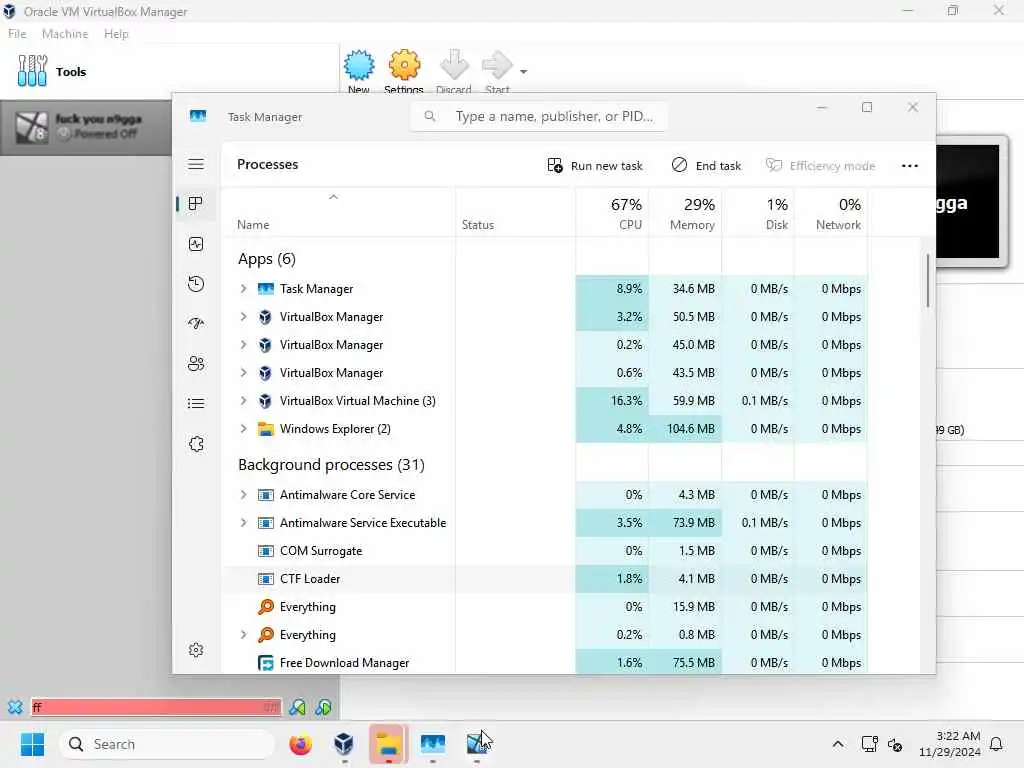Open Startup apps page in sidebar
1024x768 pixels.
point(196,323)
